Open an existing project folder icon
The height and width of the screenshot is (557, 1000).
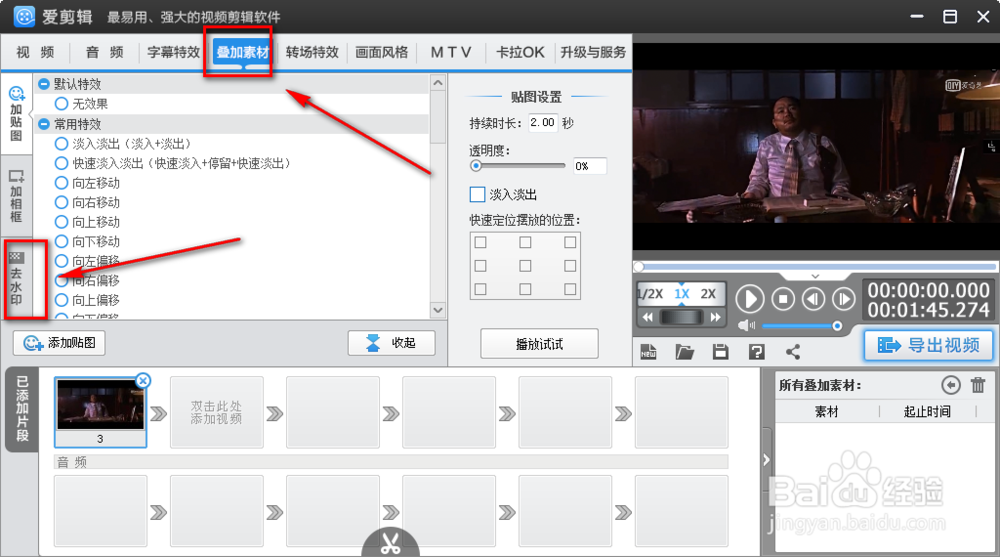pyautogui.click(x=684, y=352)
